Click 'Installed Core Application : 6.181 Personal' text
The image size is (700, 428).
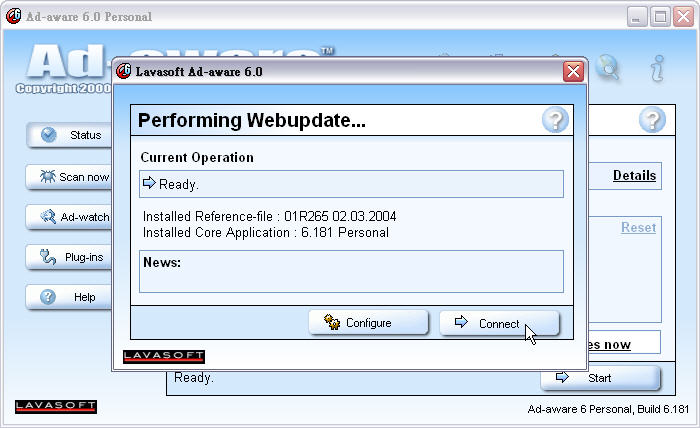(266, 233)
